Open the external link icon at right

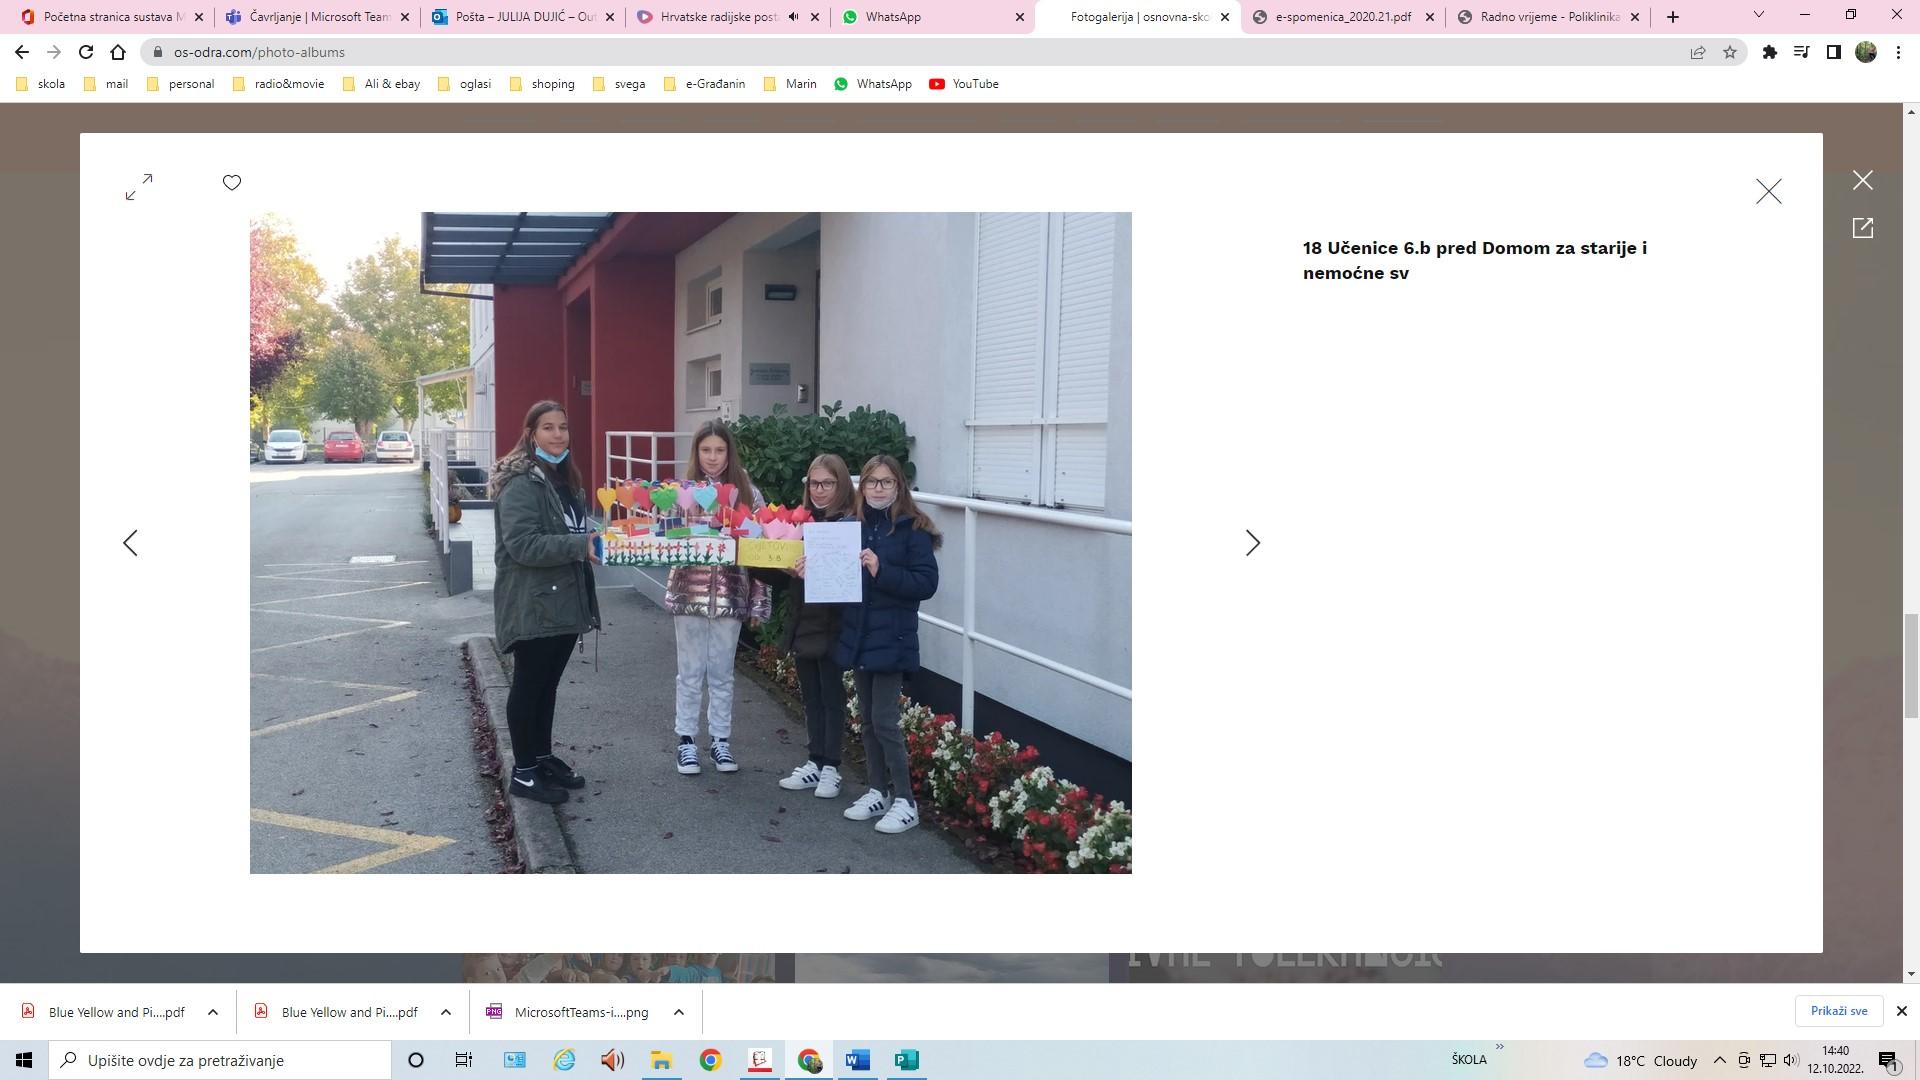[1862, 228]
